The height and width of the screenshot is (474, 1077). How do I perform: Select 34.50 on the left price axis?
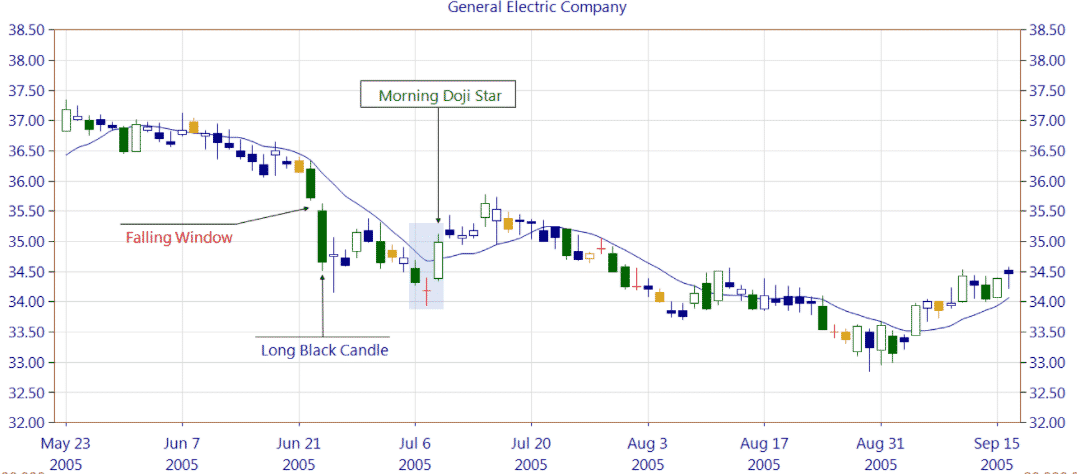pos(25,272)
